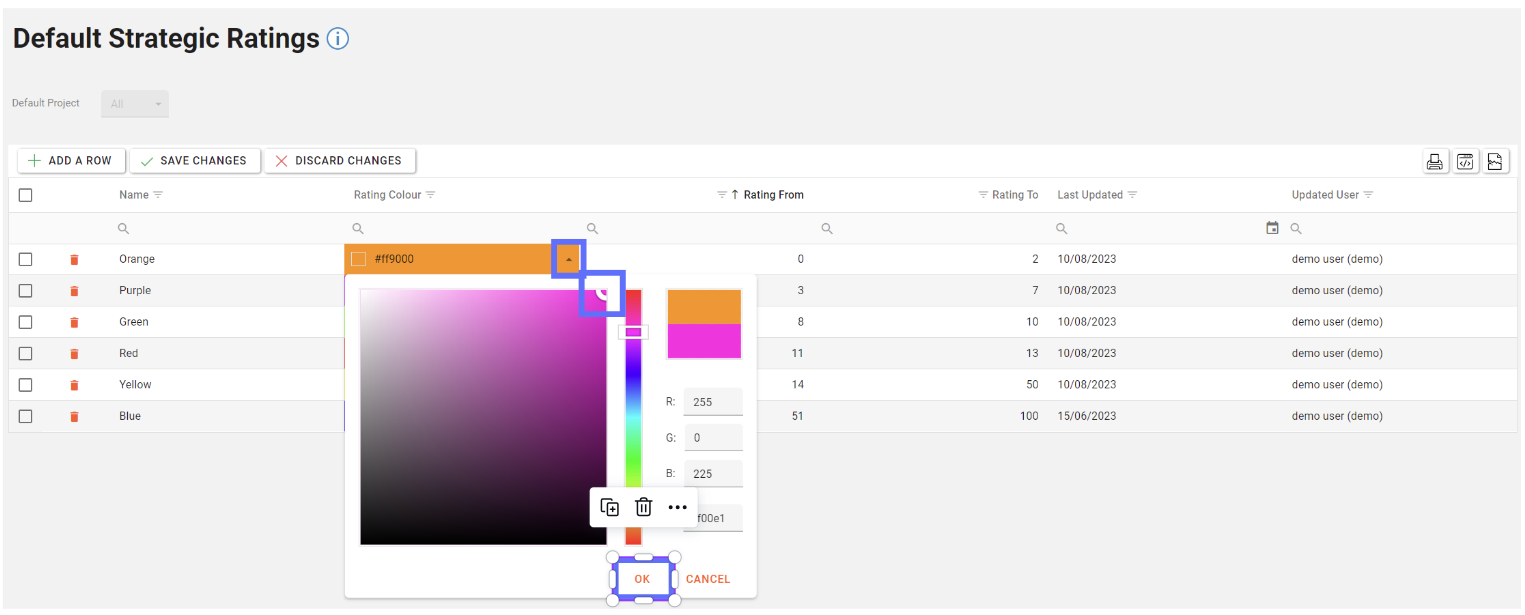Click the code export icon next to print
The height and width of the screenshot is (615, 1525).
[1465, 162]
